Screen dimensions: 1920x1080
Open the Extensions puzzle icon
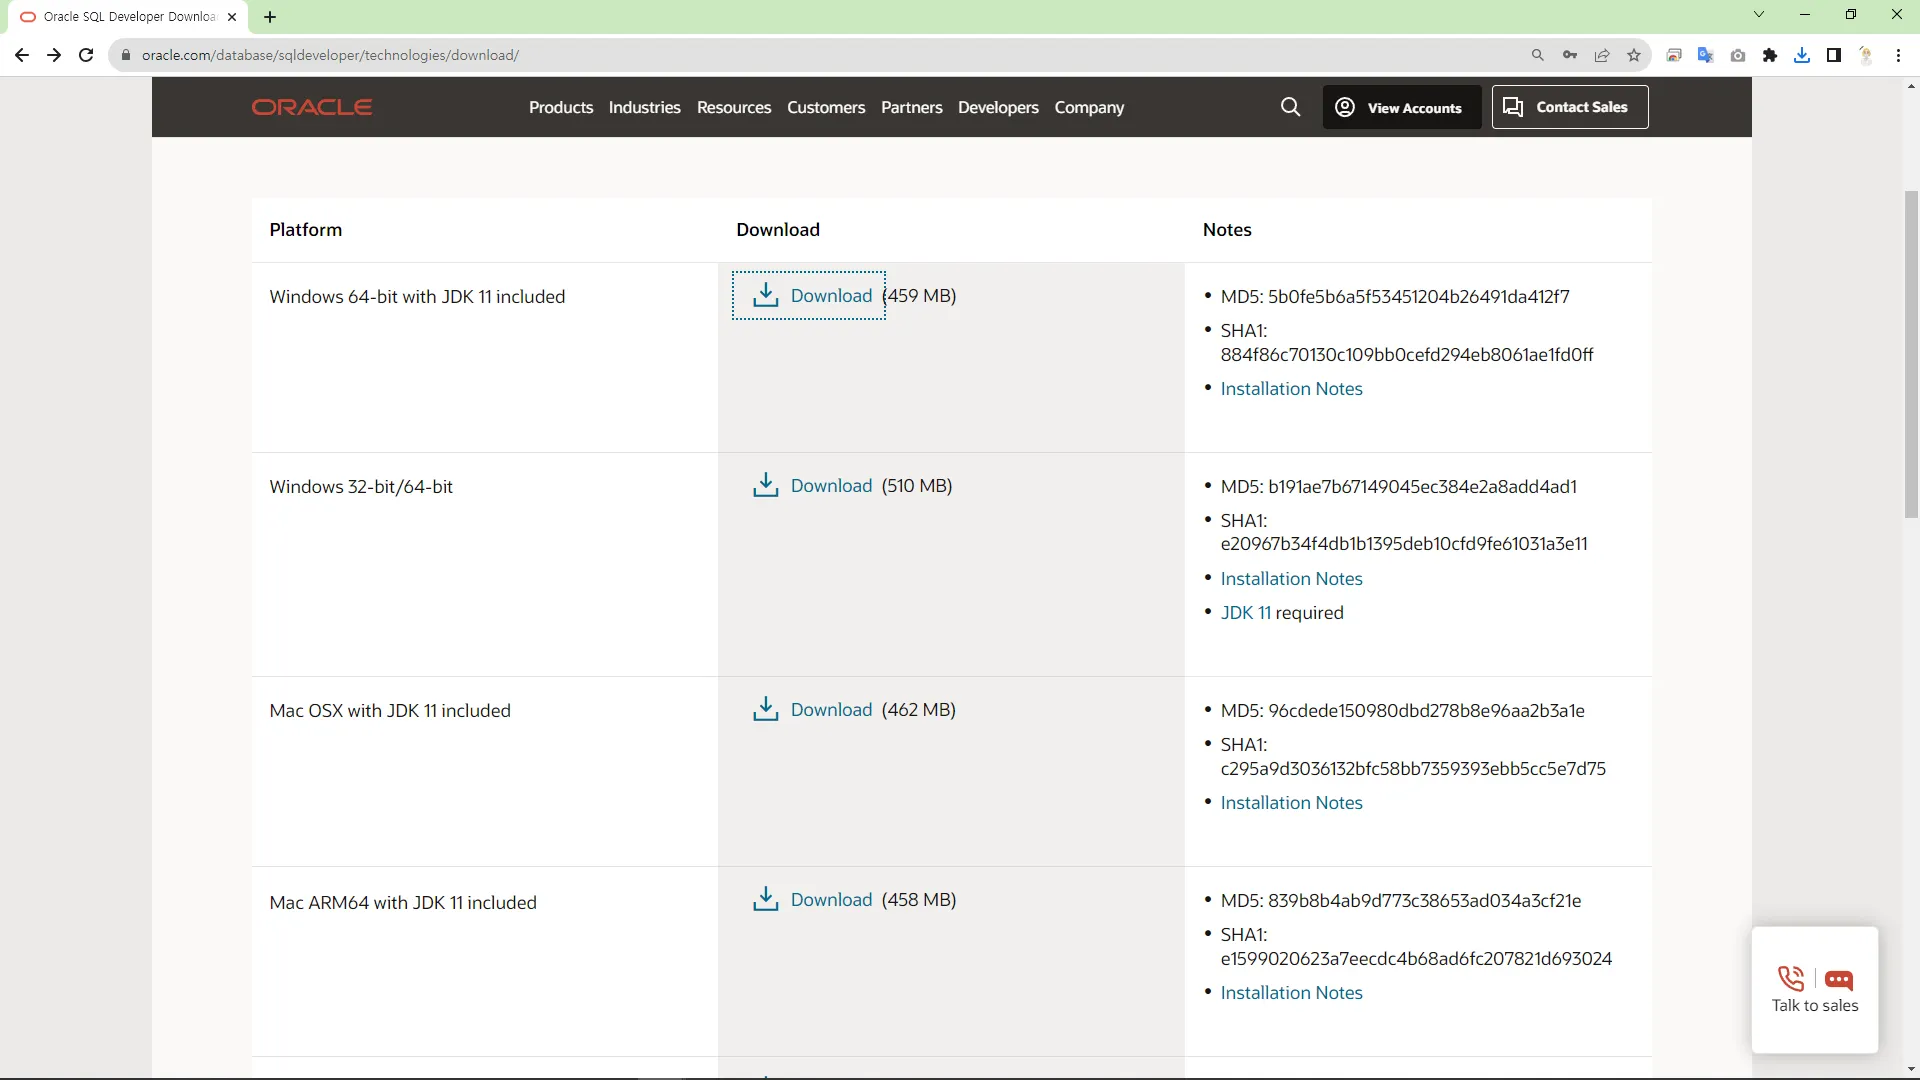click(1770, 55)
